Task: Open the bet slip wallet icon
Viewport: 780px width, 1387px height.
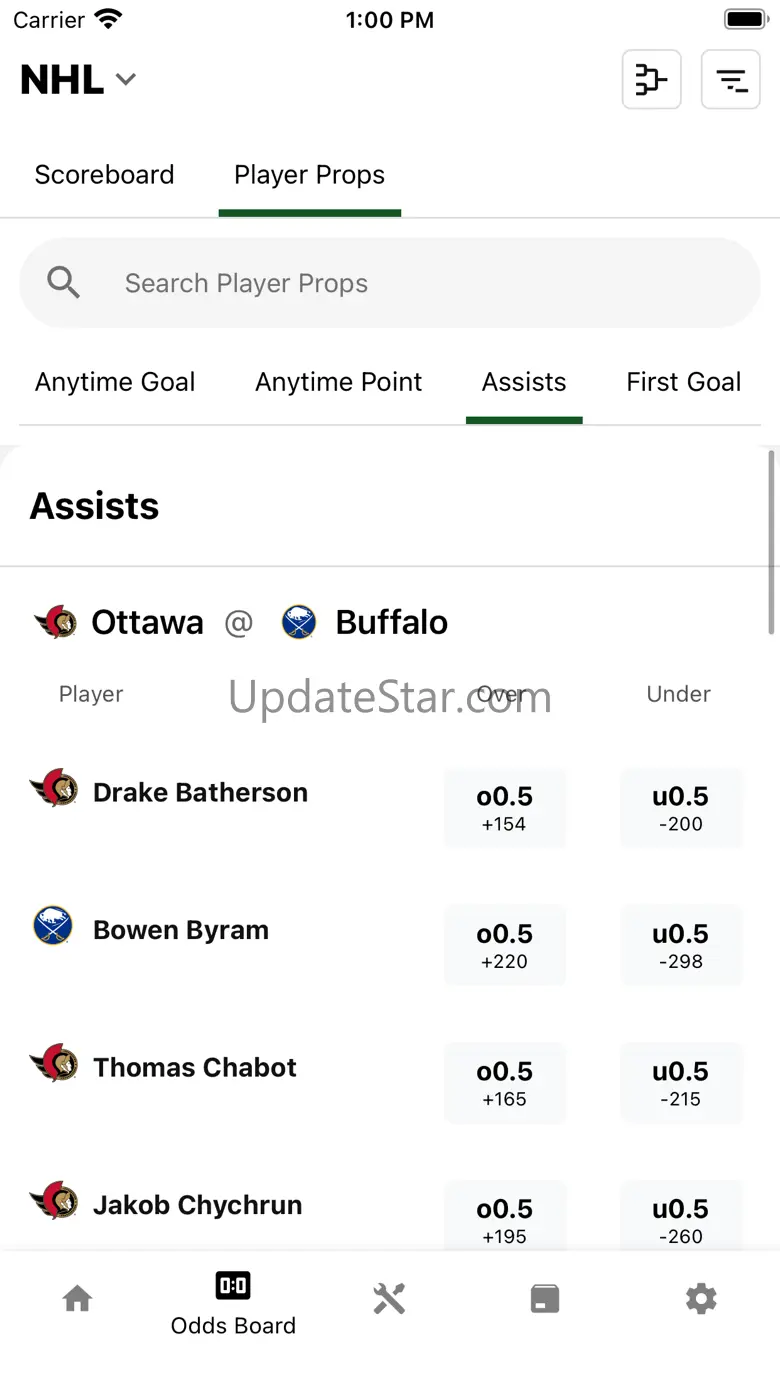Action: [x=544, y=1299]
